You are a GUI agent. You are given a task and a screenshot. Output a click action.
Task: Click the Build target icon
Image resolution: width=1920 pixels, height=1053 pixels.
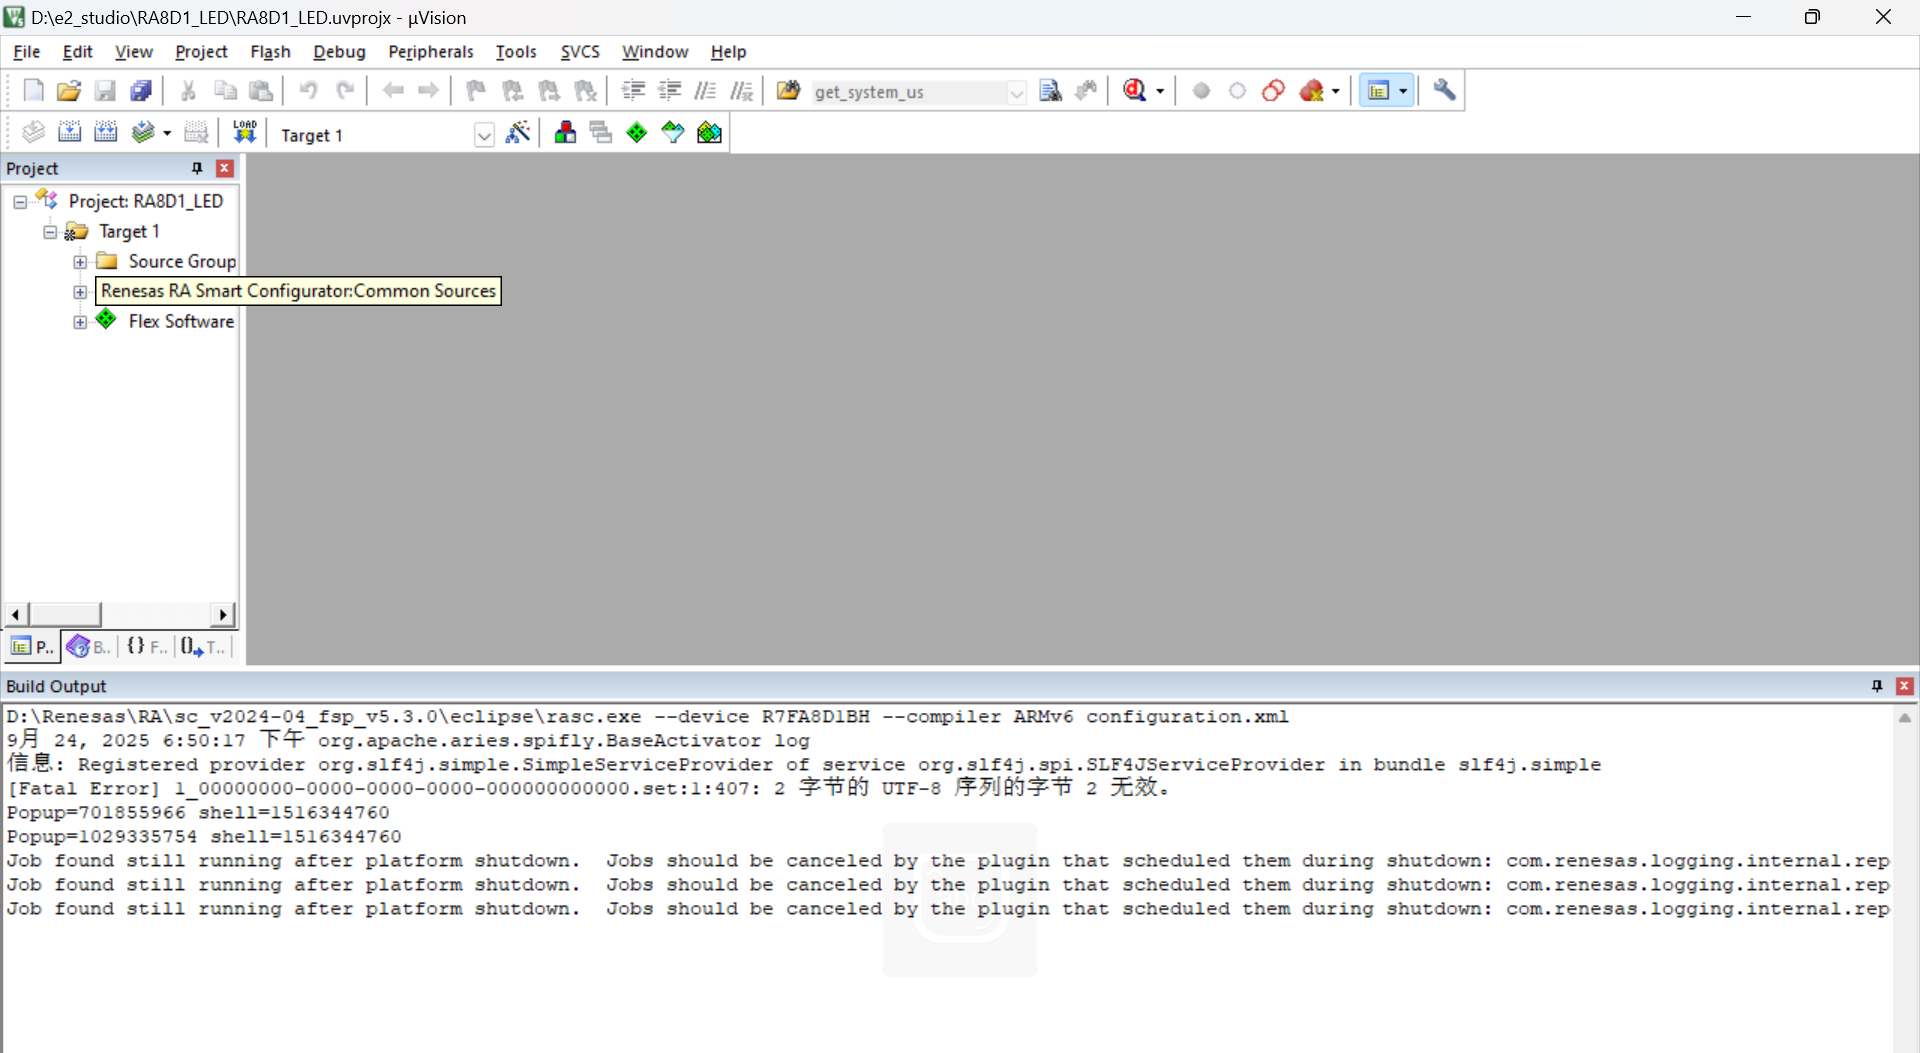[69, 133]
